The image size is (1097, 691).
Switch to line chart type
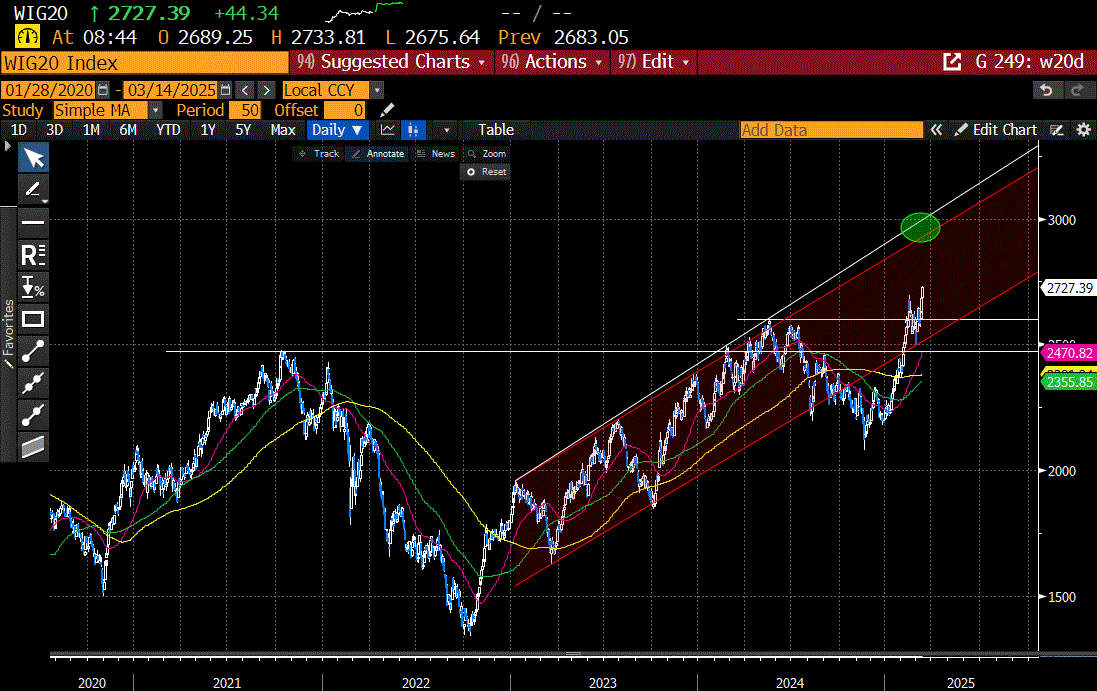(x=388, y=130)
